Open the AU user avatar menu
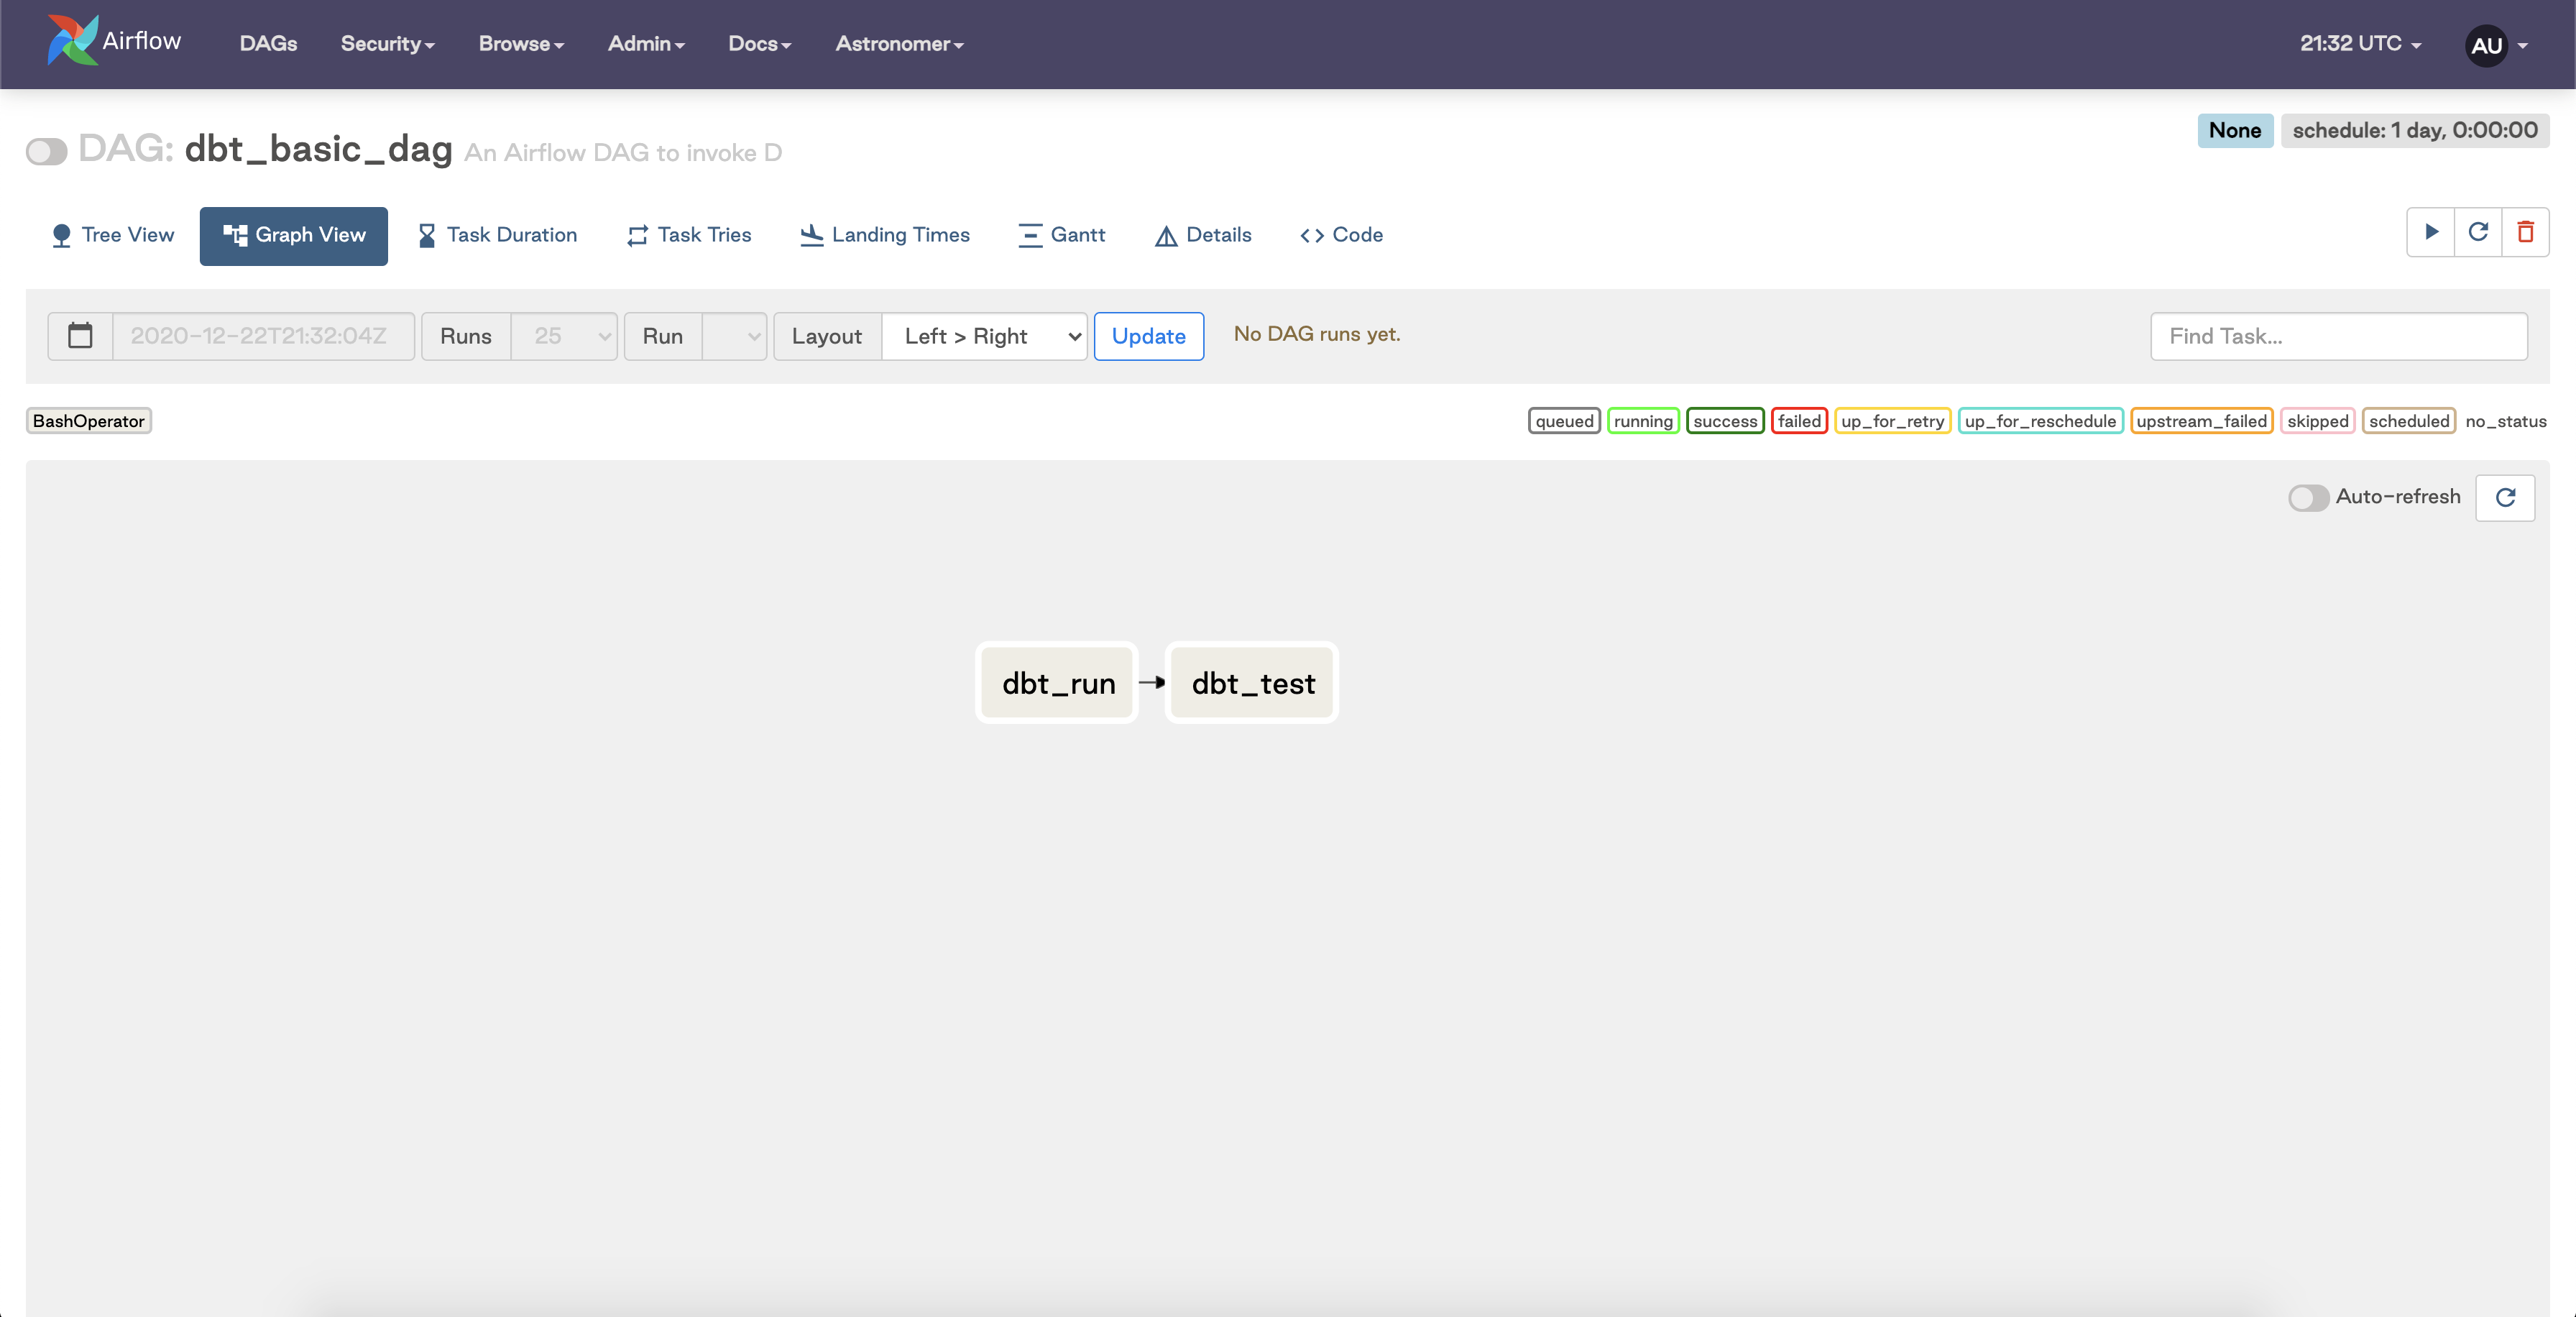 click(x=2487, y=45)
